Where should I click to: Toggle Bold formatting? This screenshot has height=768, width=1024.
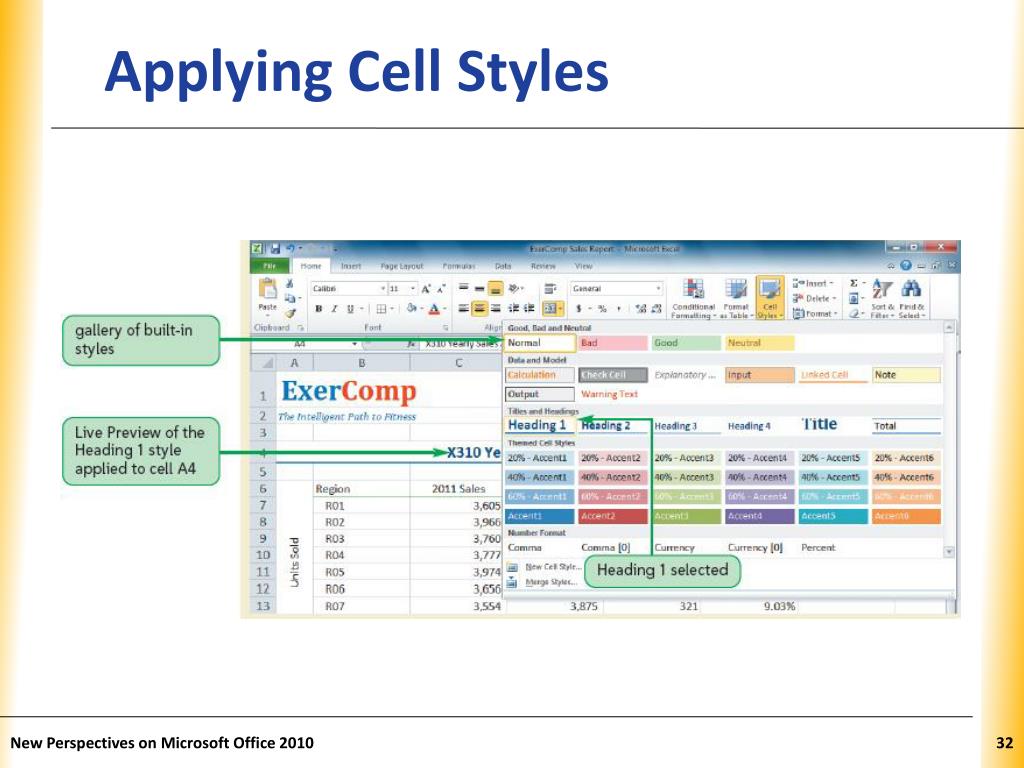pos(319,309)
